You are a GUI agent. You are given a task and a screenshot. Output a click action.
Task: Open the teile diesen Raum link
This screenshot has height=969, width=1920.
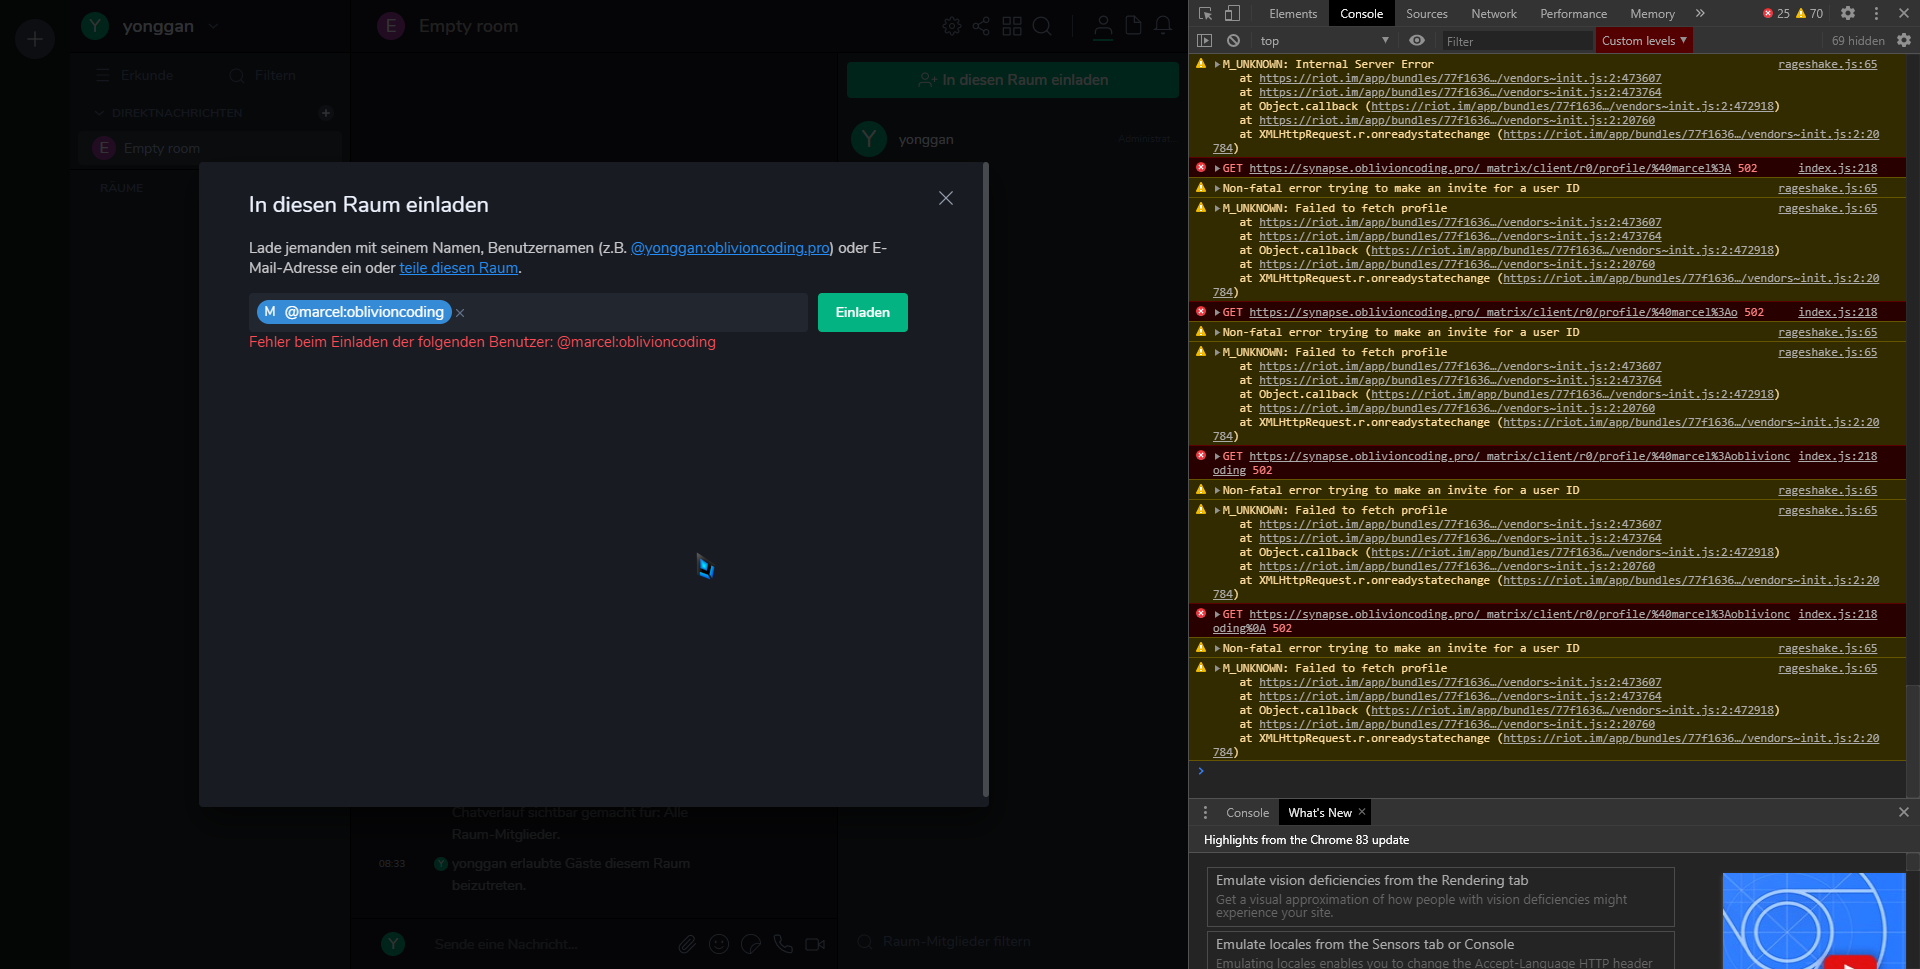point(458,267)
